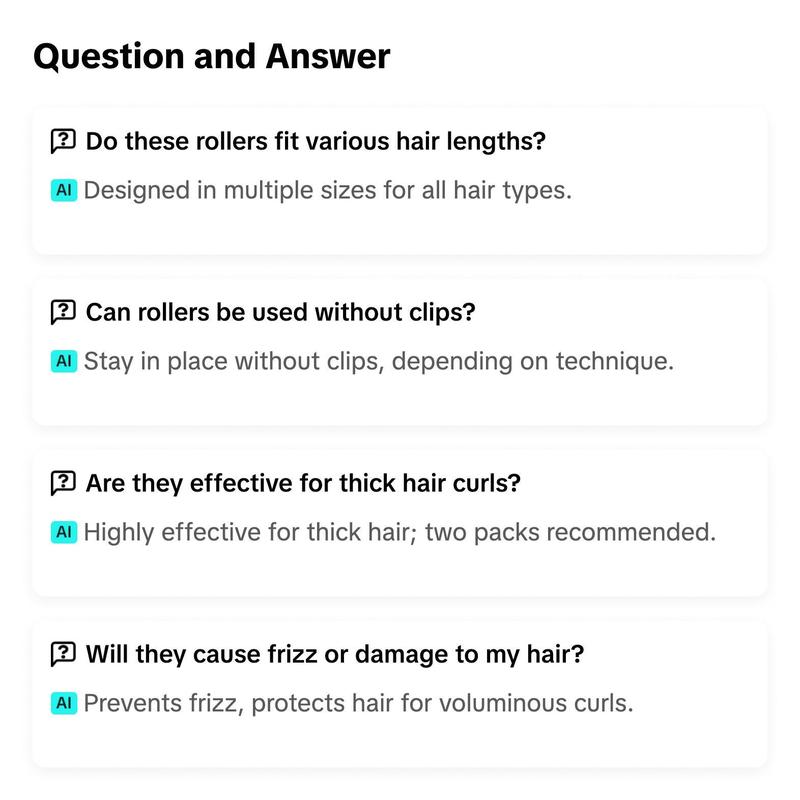Screen dimensions: 800x800
Task: Click the question icon beside 'Are they effective'
Action: point(63,483)
